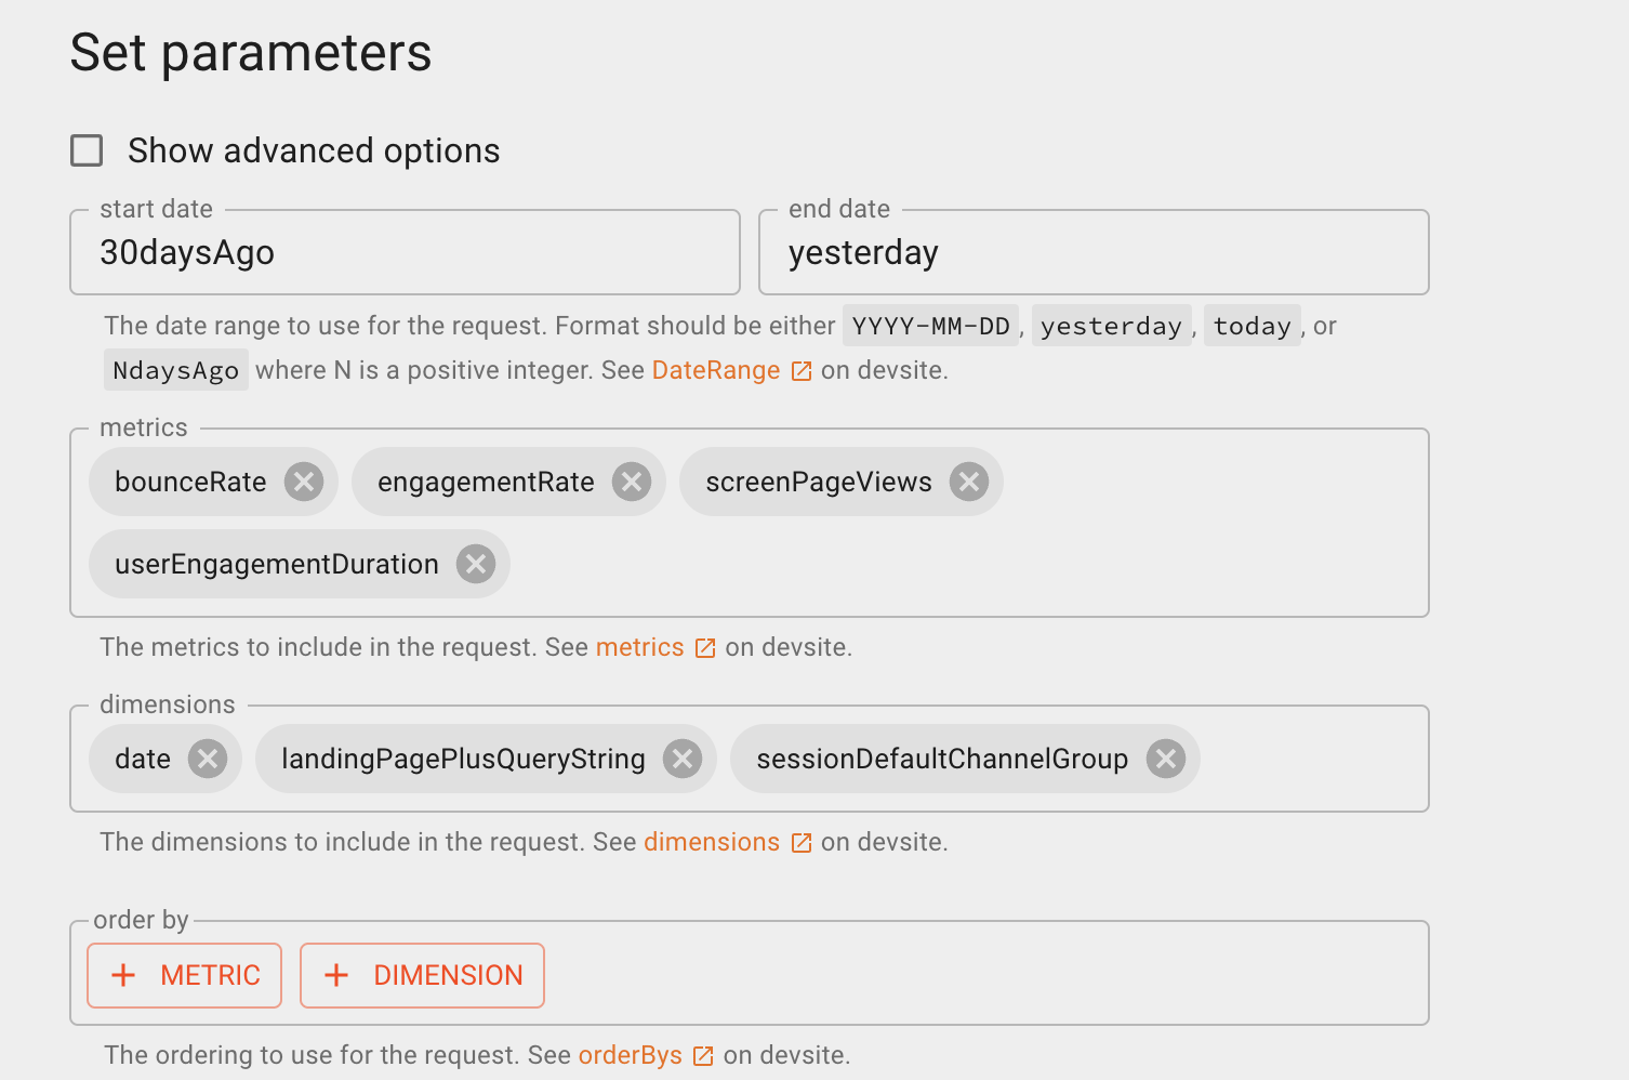Open the metrics devsite link

(639, 648)
